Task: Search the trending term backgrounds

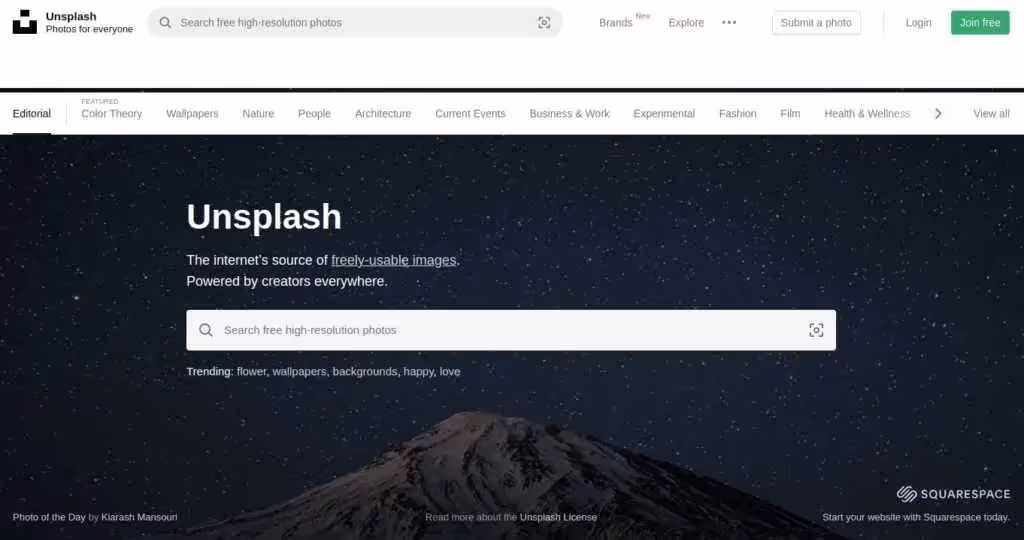Action: (x=364, y=372)
